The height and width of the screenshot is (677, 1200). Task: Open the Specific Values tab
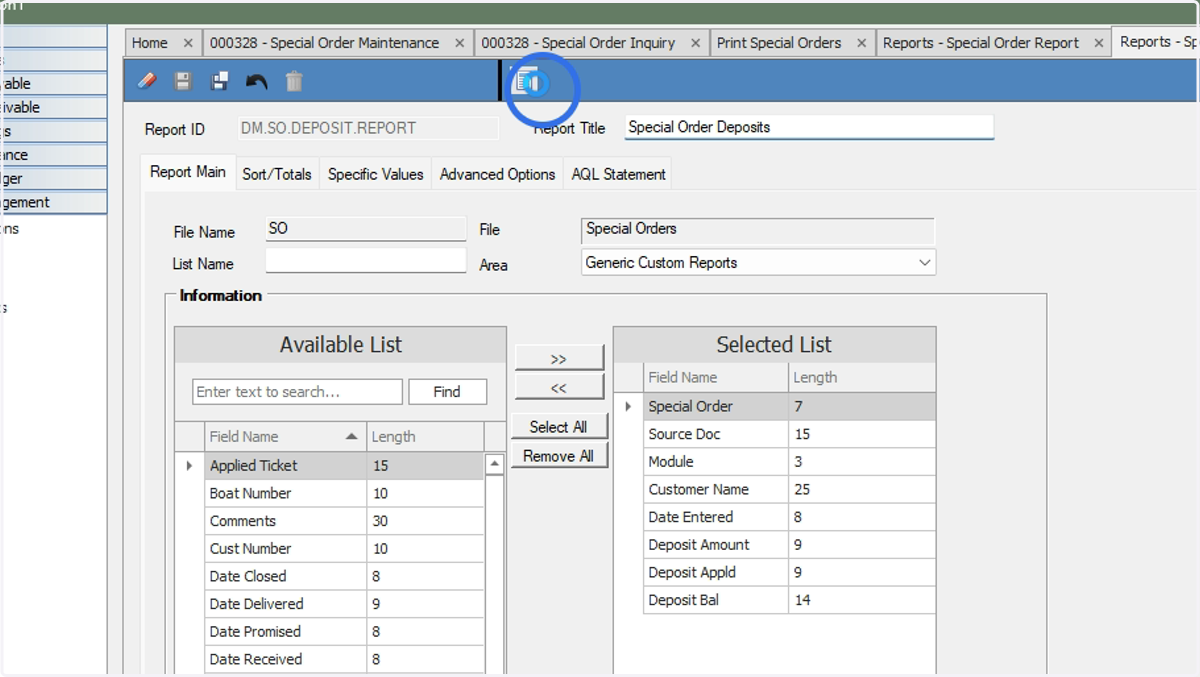(x=376, y=174)
